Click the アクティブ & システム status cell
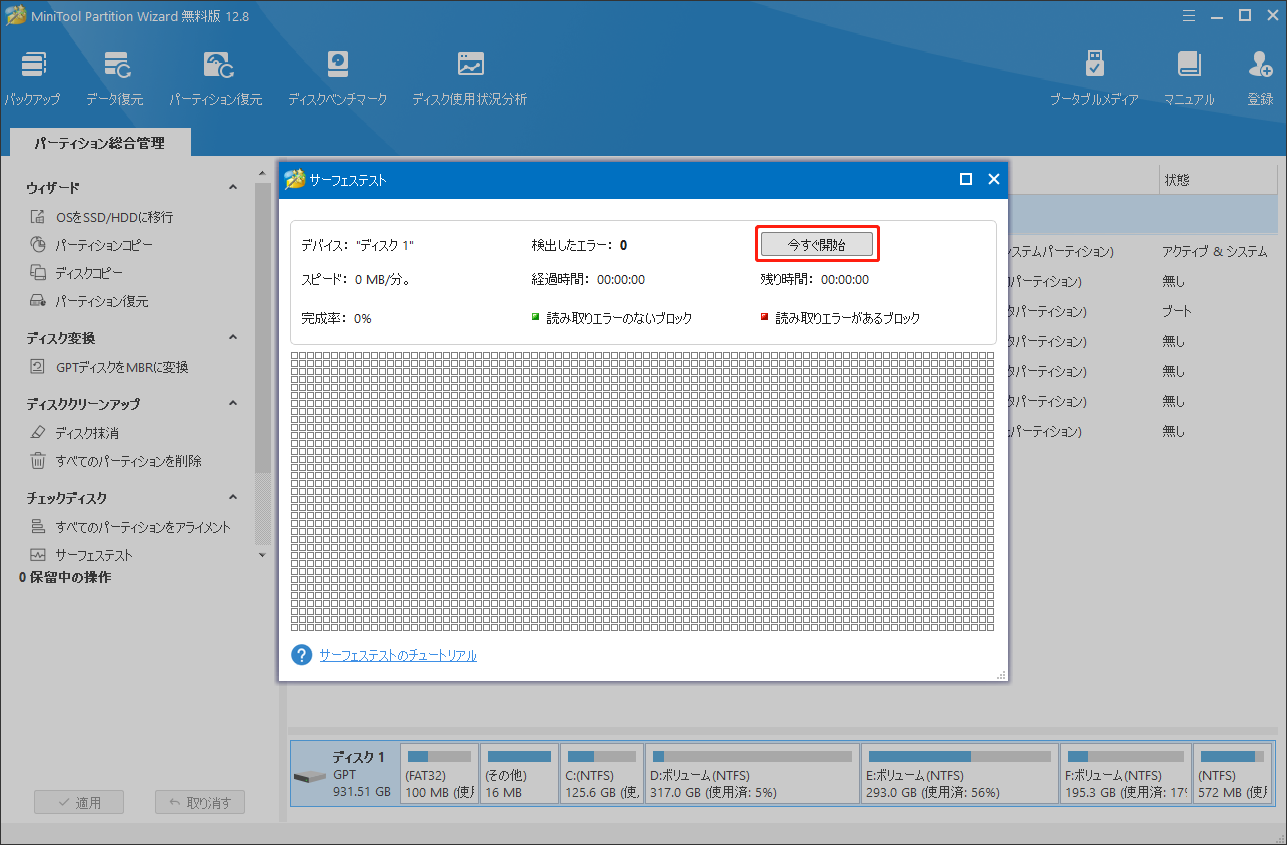This screenshot has width=1287, height=845. [1214, 252]
